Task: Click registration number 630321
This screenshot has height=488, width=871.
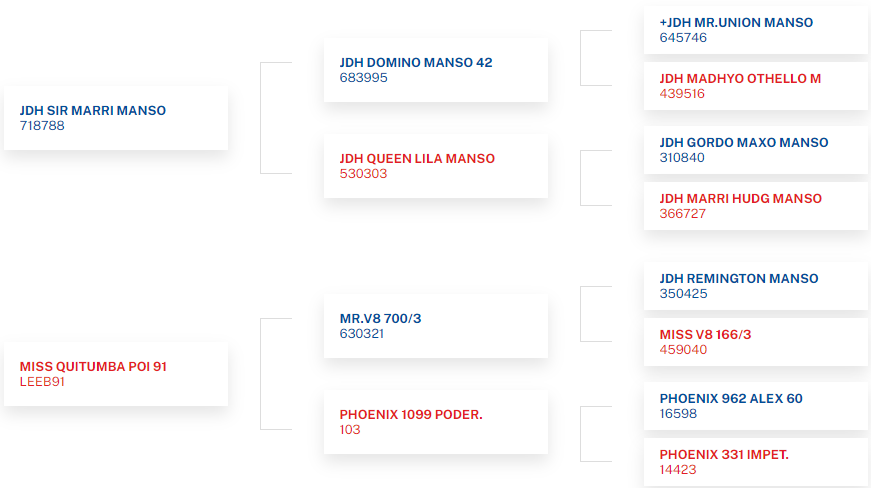Action: tap(362, 334)
